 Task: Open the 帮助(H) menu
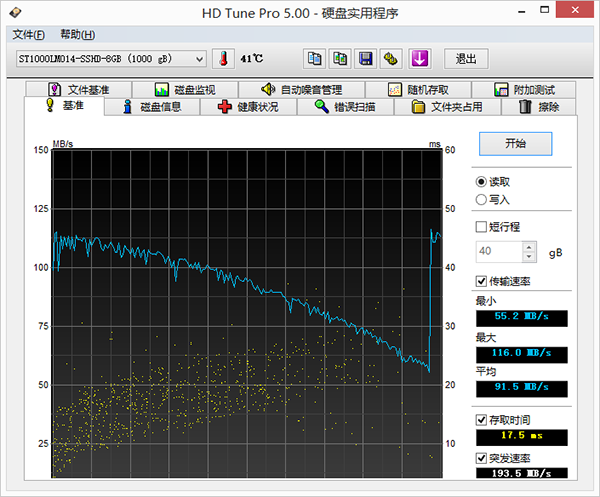(78, 35)
